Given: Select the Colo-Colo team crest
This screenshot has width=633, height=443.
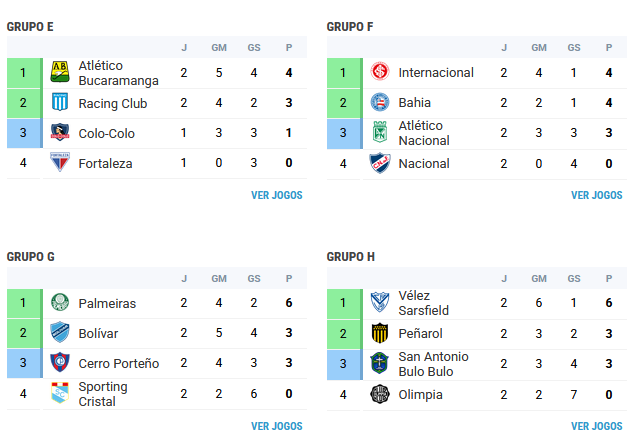Looking at the screenshot, I should (60, 132).
